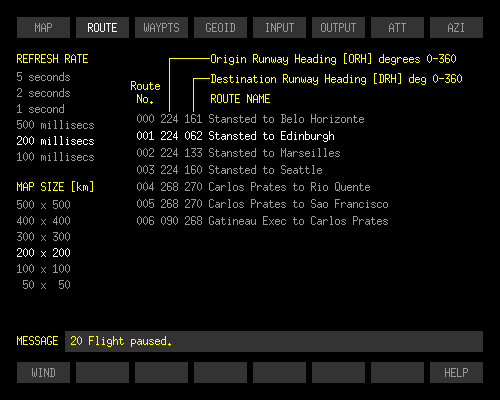Choose route Gatineau Exec to Carlos Prates
This screenshot has height=400, width=500.
[x=262, y=221]
